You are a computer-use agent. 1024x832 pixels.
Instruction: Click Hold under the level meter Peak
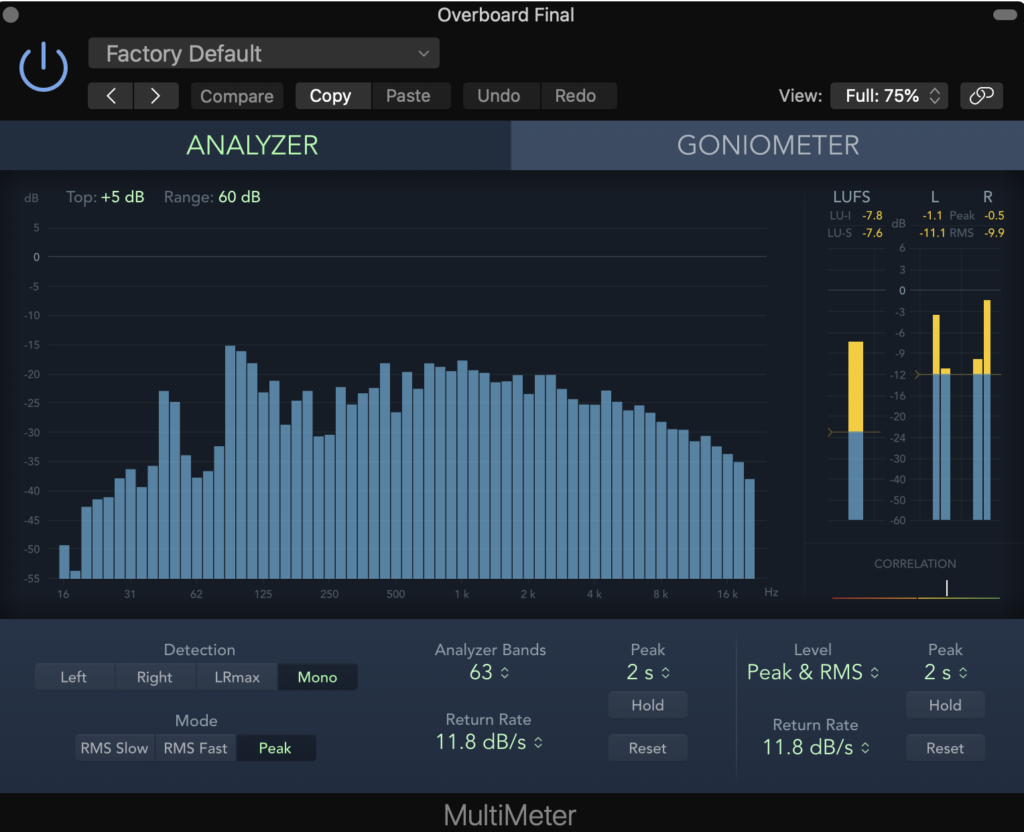tap(945, 705)
